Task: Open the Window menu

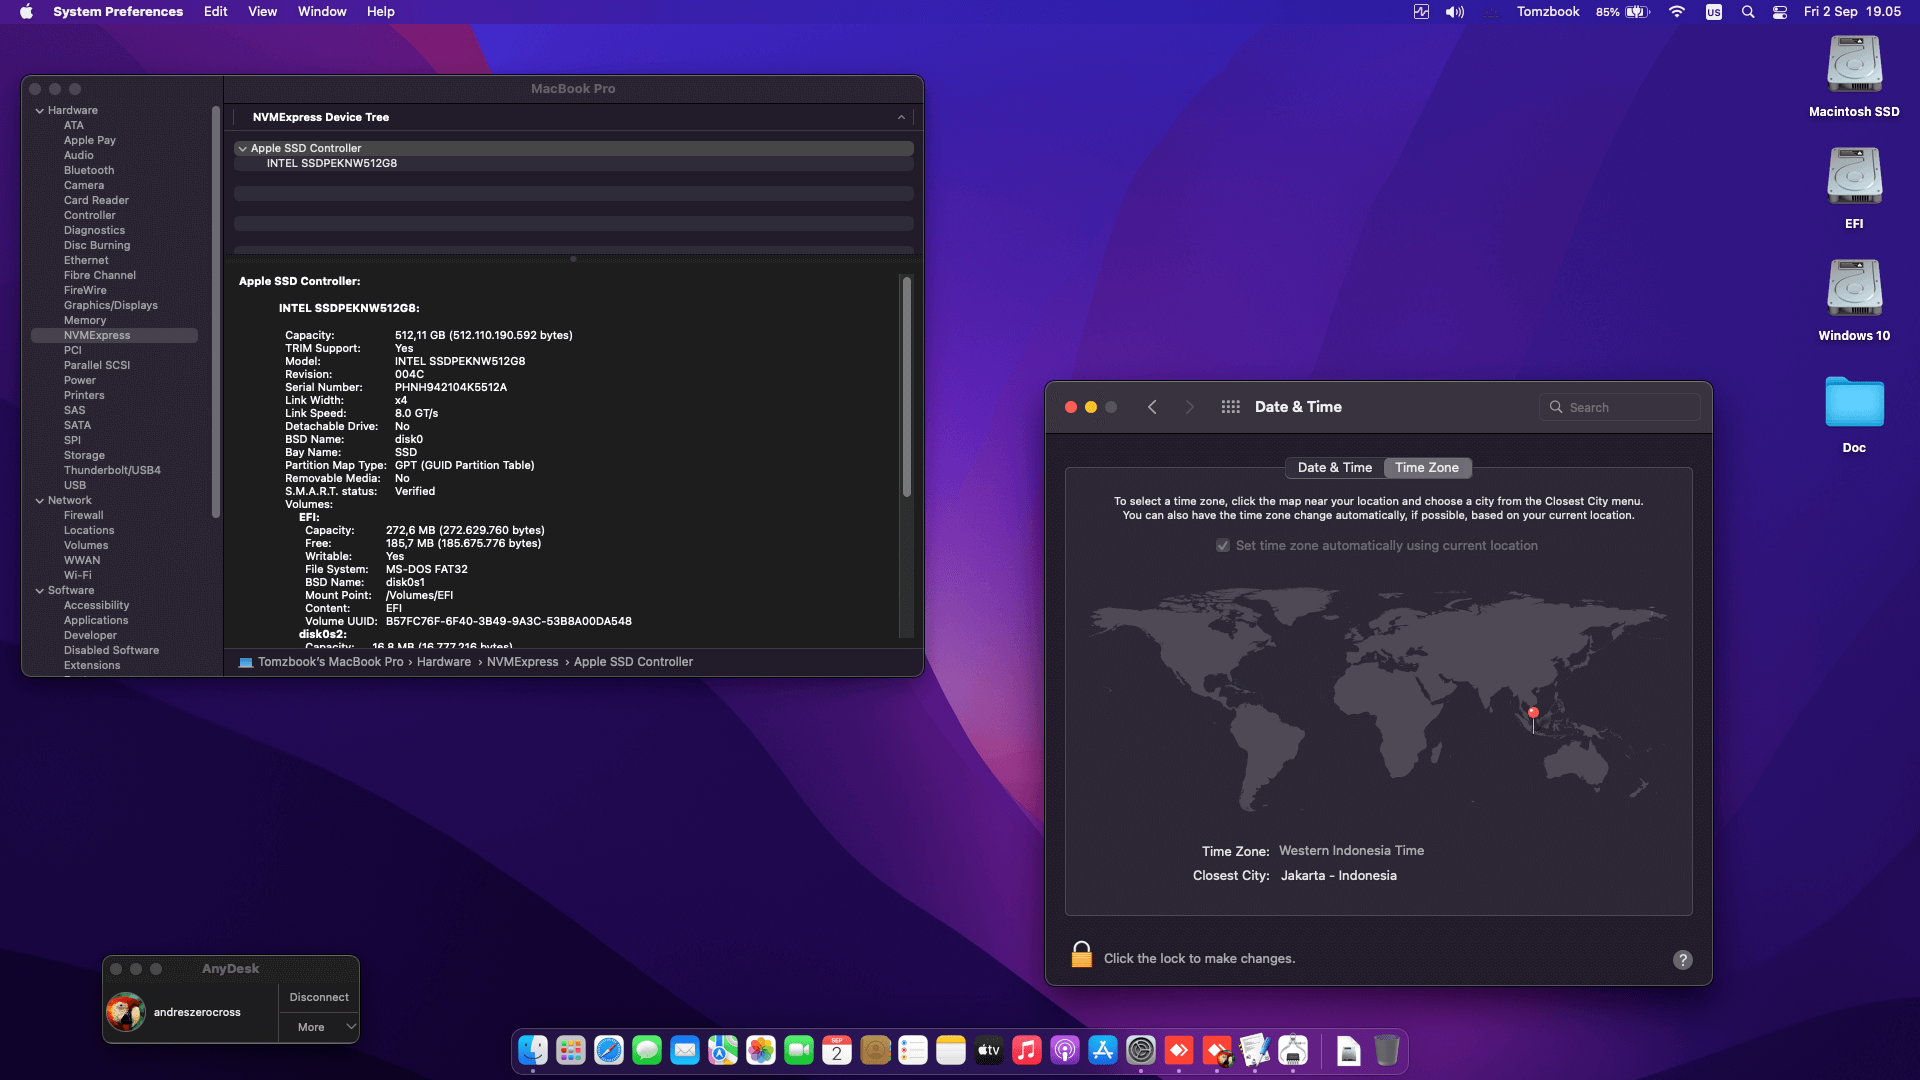Action: point(321,12)
